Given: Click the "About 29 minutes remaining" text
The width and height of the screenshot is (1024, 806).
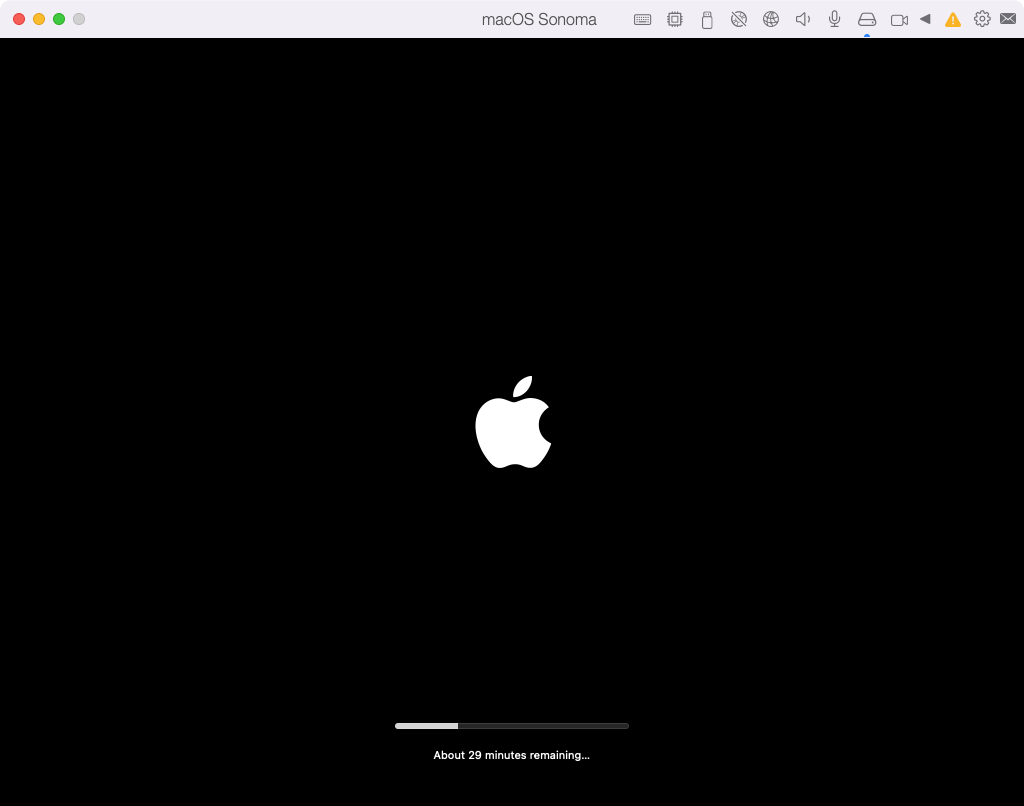Looking at the screenshot, I should (x=512, y=755).
